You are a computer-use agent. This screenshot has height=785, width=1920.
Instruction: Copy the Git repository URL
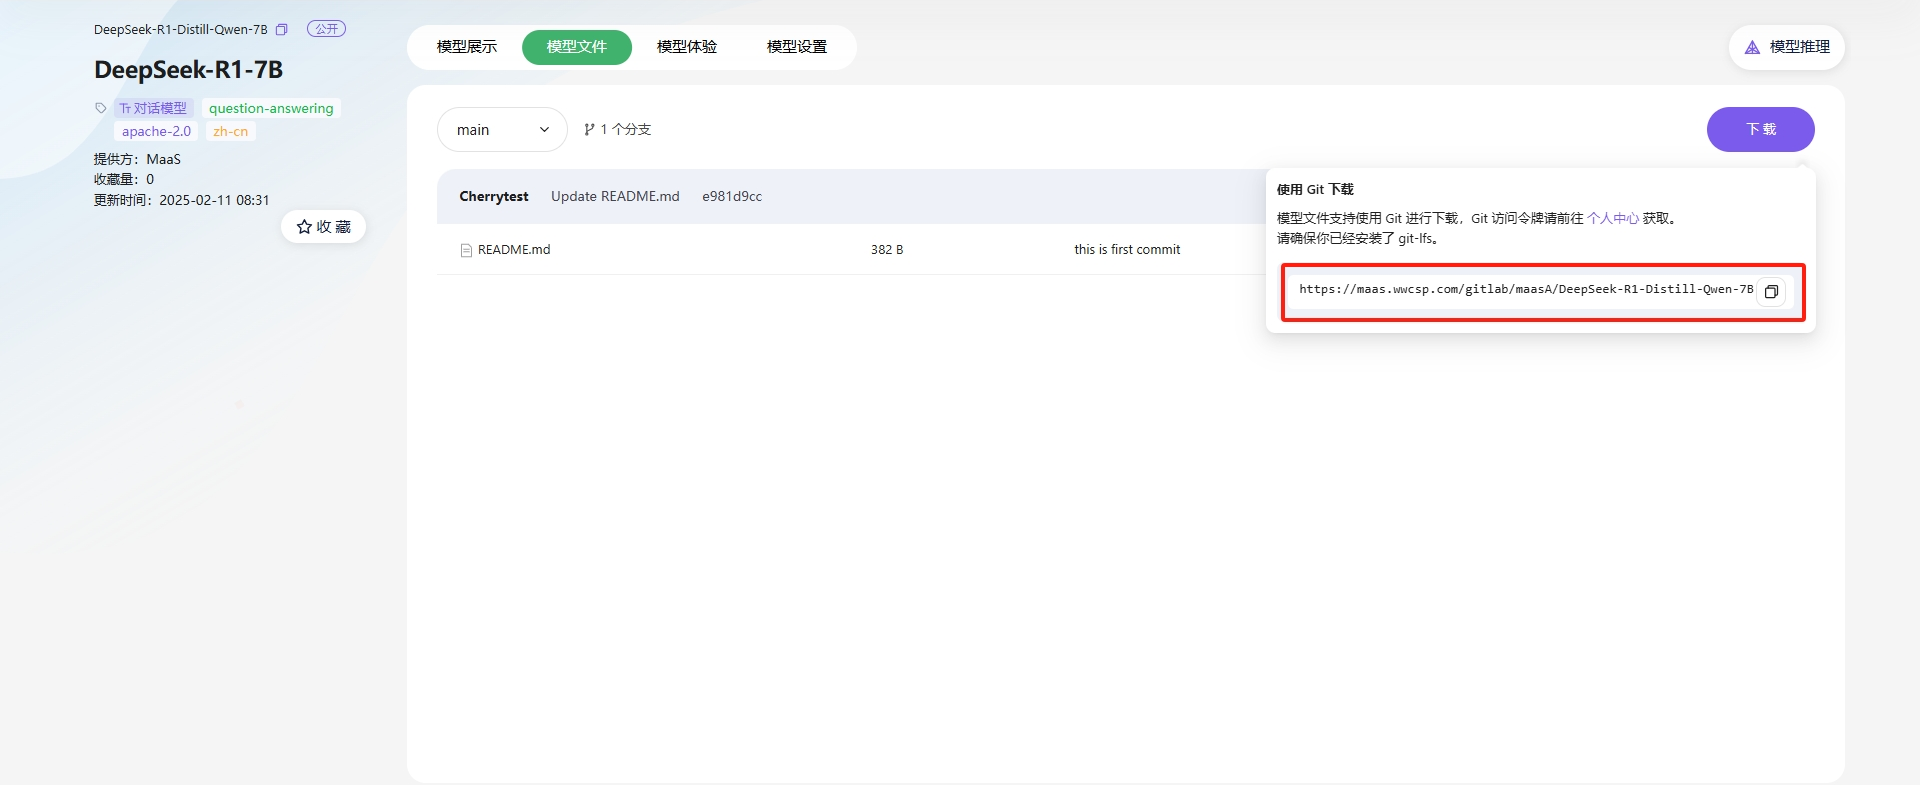[1771, 292]
